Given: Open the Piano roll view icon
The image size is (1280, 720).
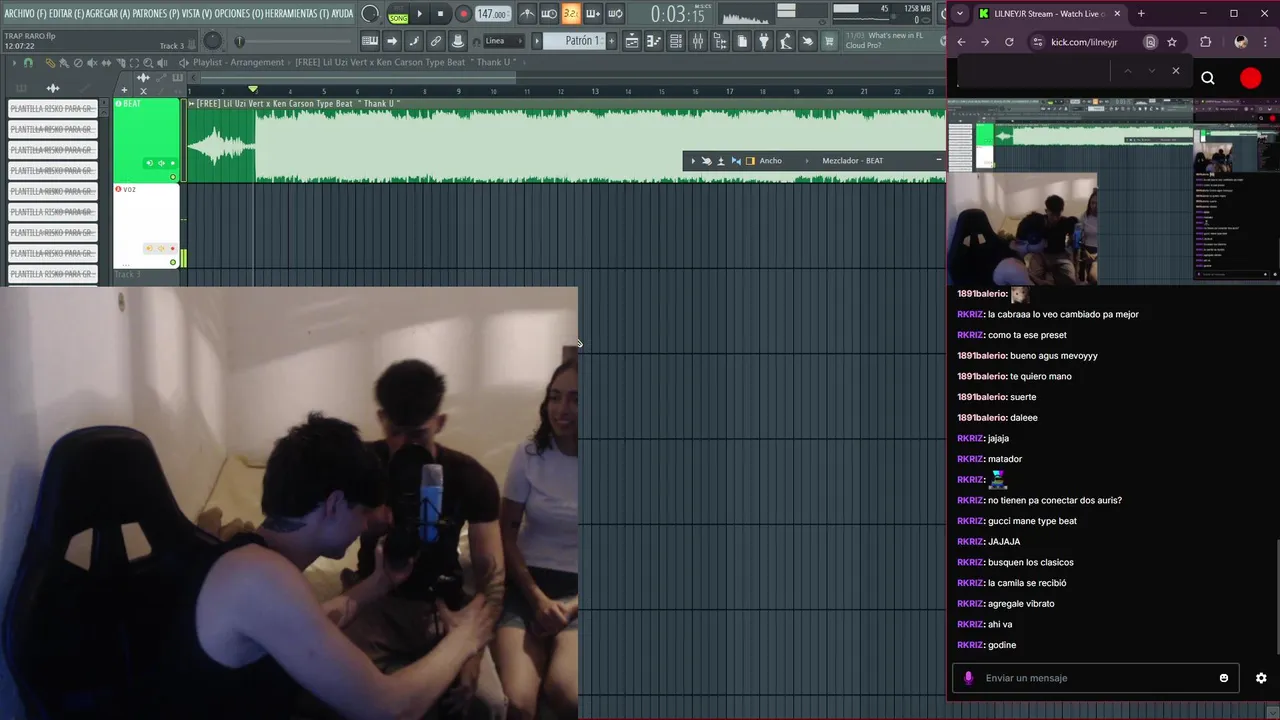Looking at the screenshot, I should pyautogui.click(x=654, y=41).
